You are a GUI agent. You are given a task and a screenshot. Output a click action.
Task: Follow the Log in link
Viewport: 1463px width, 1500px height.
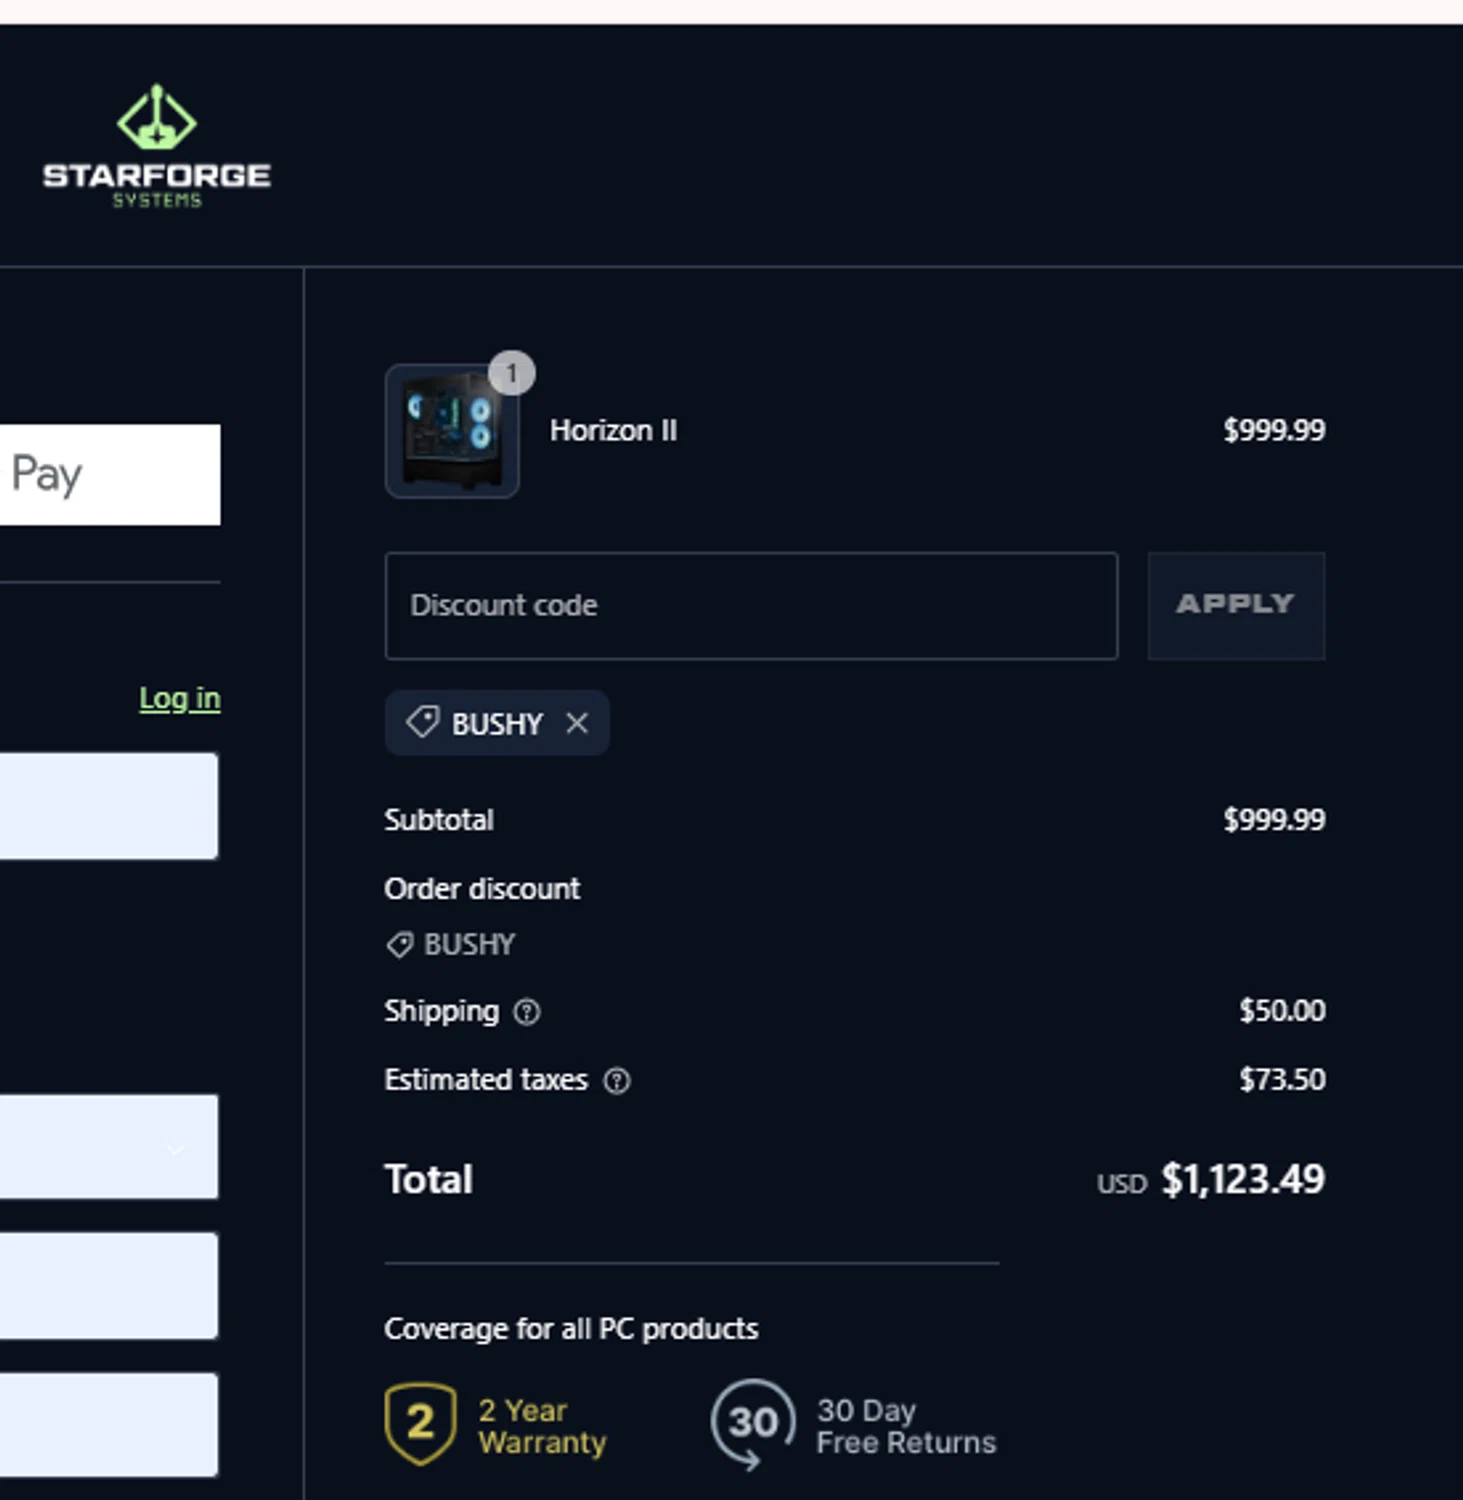click(180, 698)
